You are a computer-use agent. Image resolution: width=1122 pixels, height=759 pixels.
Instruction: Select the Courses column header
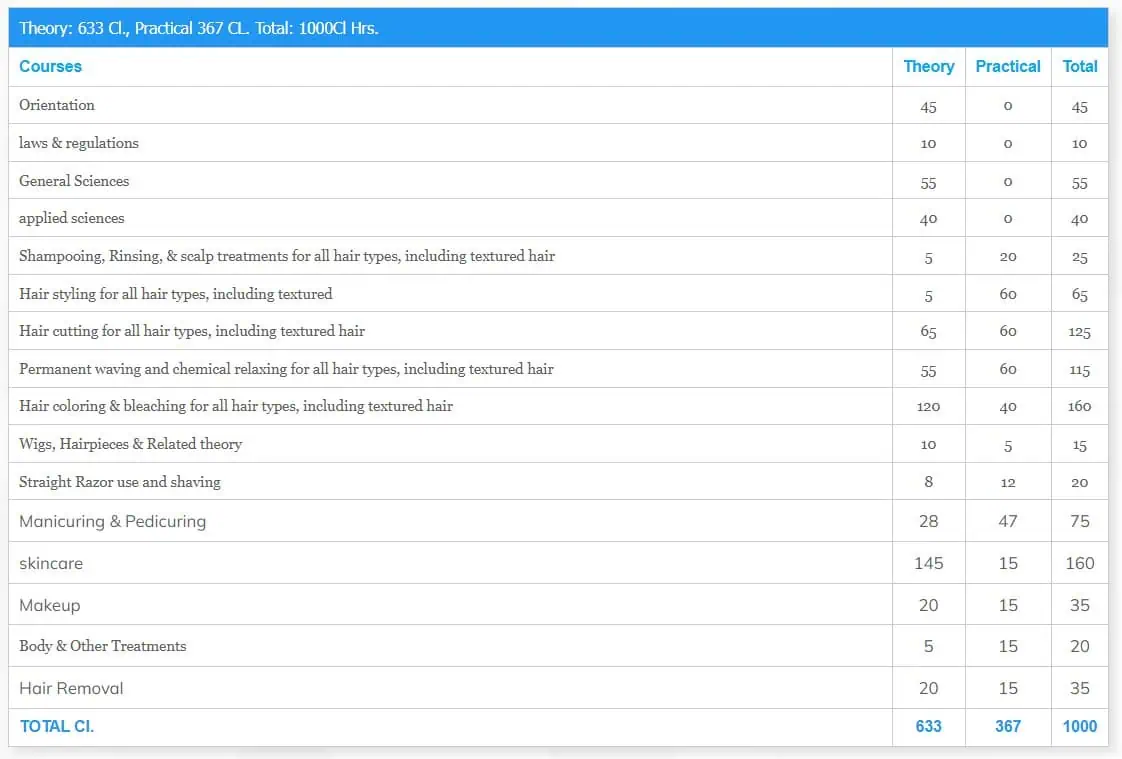(x=50, y=66)
